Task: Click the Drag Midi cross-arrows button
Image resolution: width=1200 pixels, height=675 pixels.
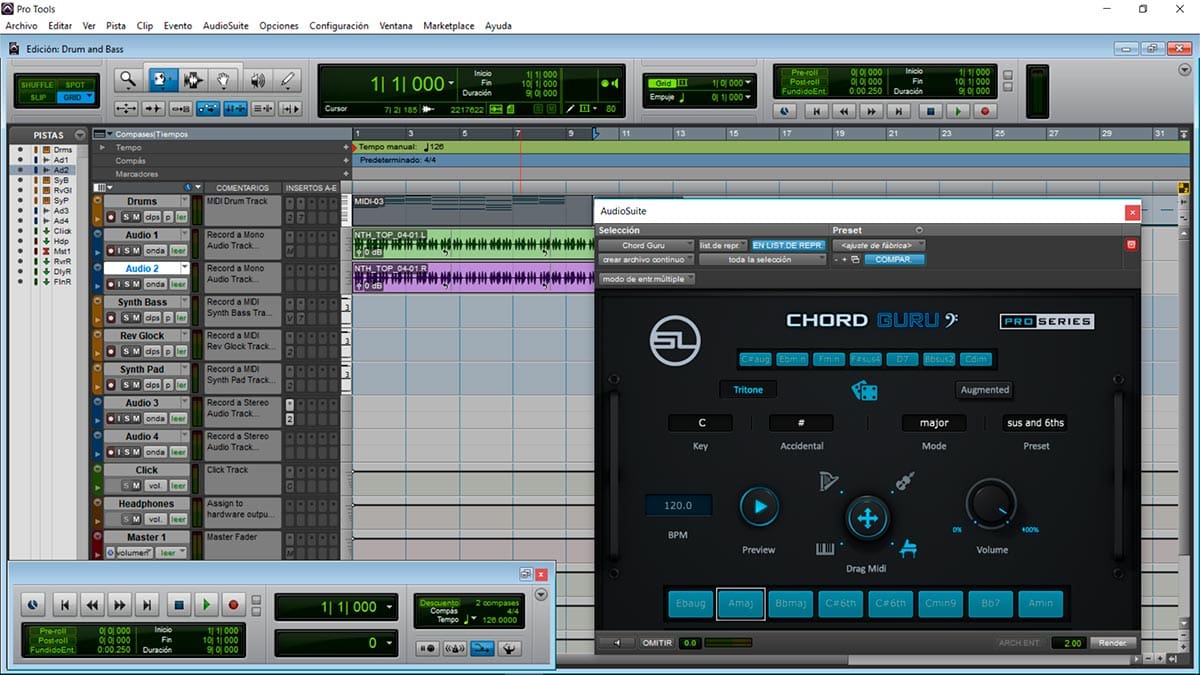Action: pyautogui.click(x=867, y=518)
